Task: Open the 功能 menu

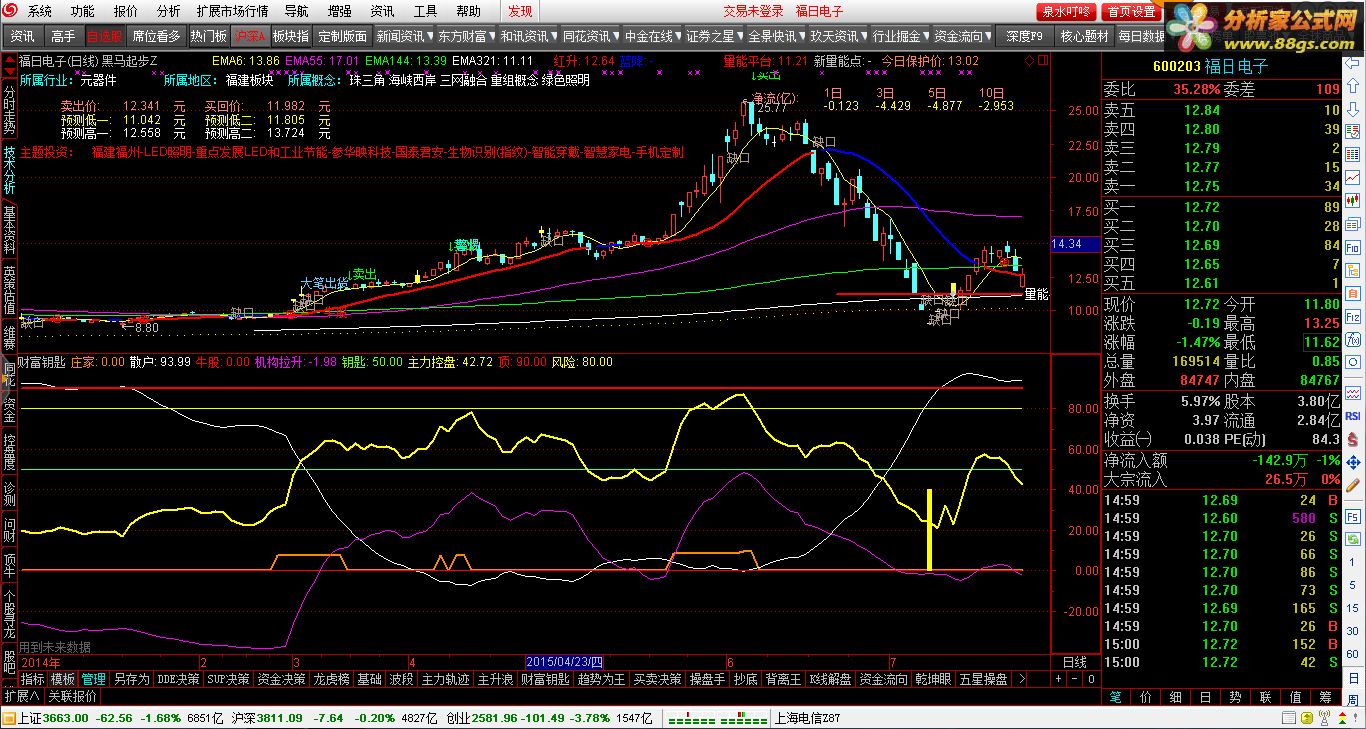Action: [83, 11]
